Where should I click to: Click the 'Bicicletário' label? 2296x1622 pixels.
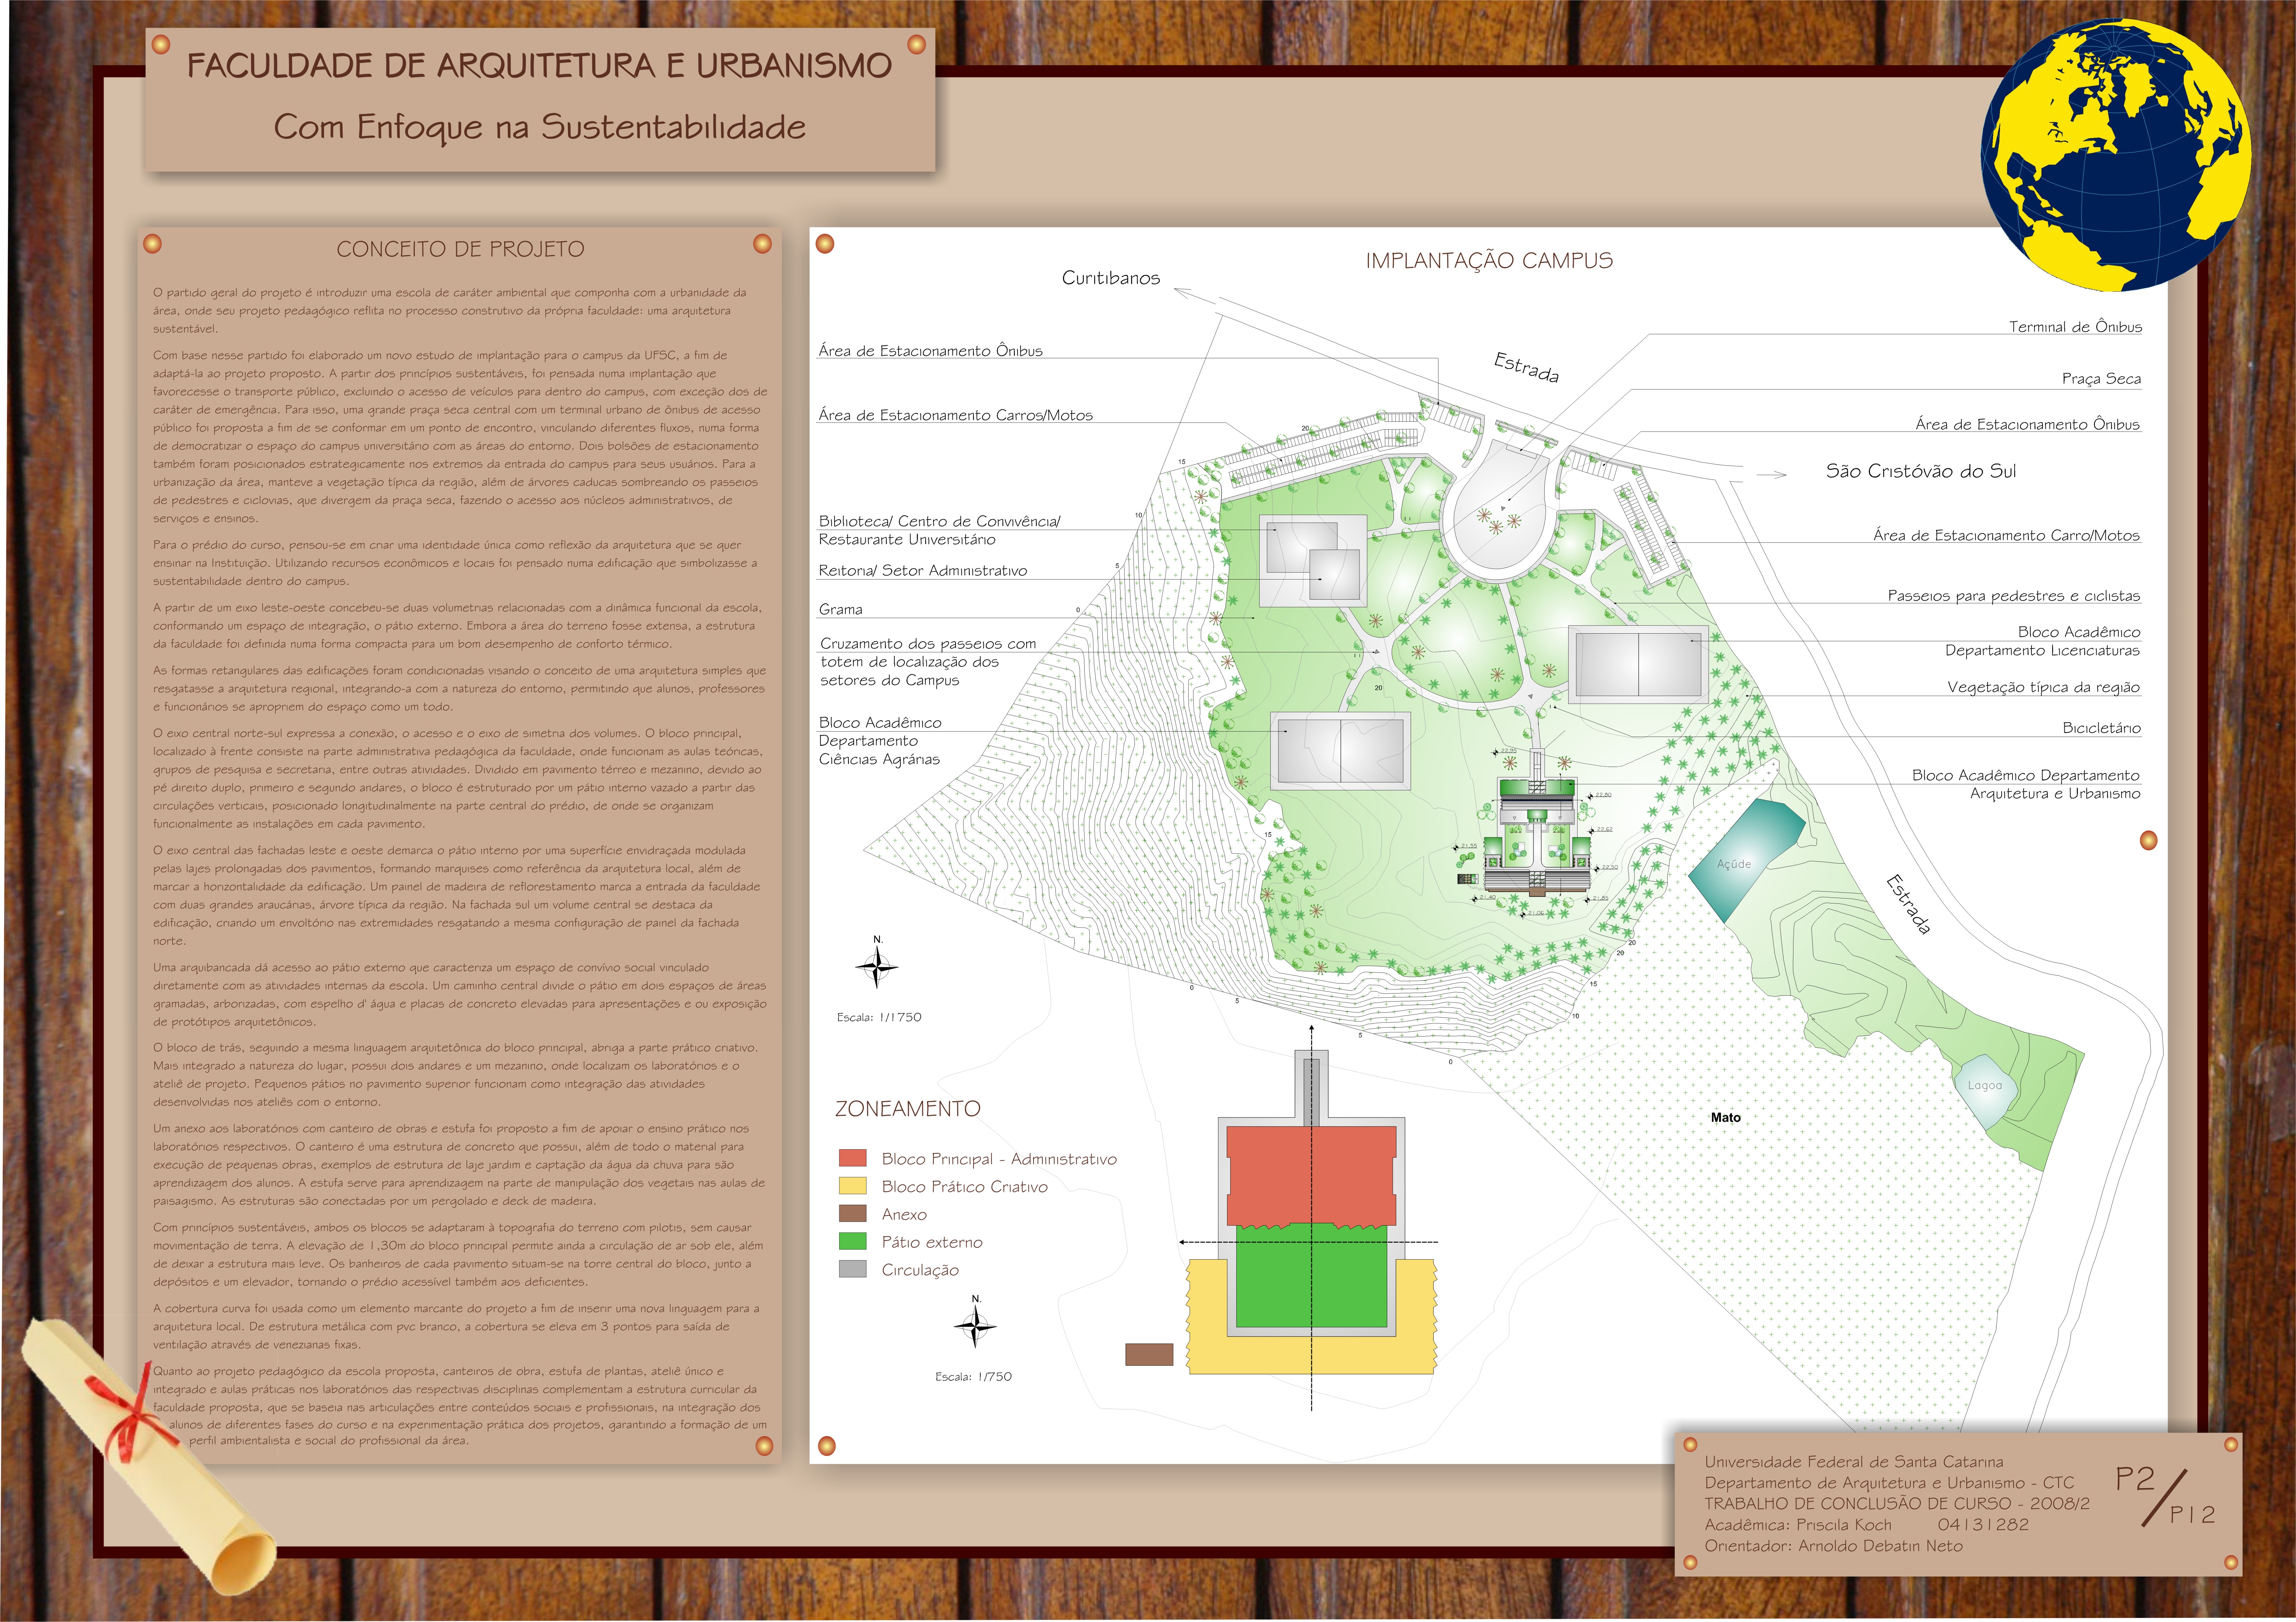(2101, 728)
